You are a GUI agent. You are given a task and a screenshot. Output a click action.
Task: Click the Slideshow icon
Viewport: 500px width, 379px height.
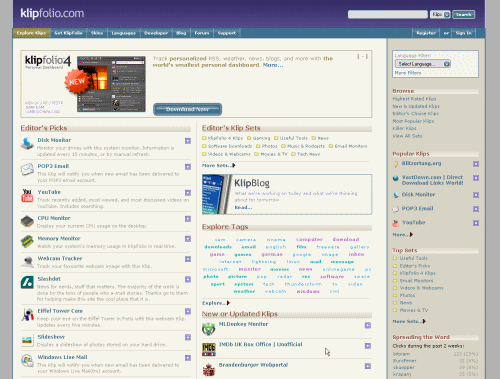coord(27,340)
